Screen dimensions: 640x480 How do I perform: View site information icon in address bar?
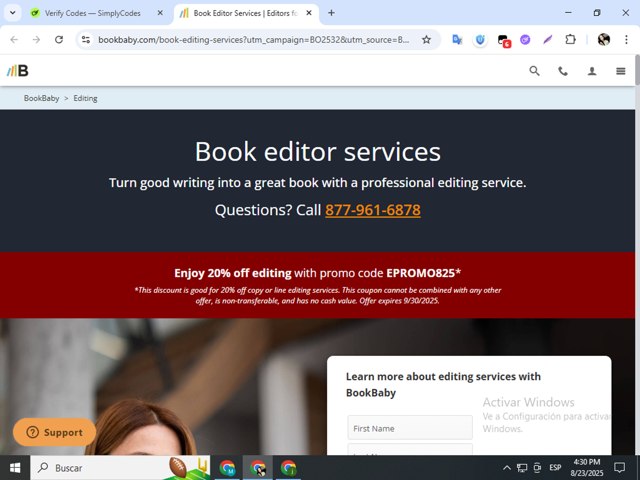86,40
